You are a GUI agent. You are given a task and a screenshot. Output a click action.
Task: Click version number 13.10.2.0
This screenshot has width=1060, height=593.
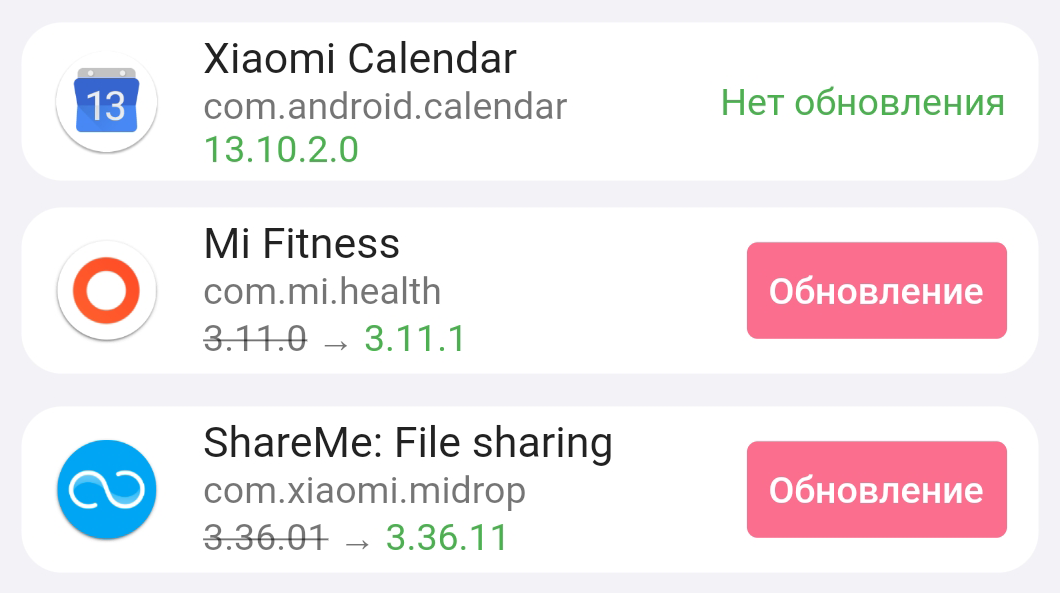pos(281,149)
